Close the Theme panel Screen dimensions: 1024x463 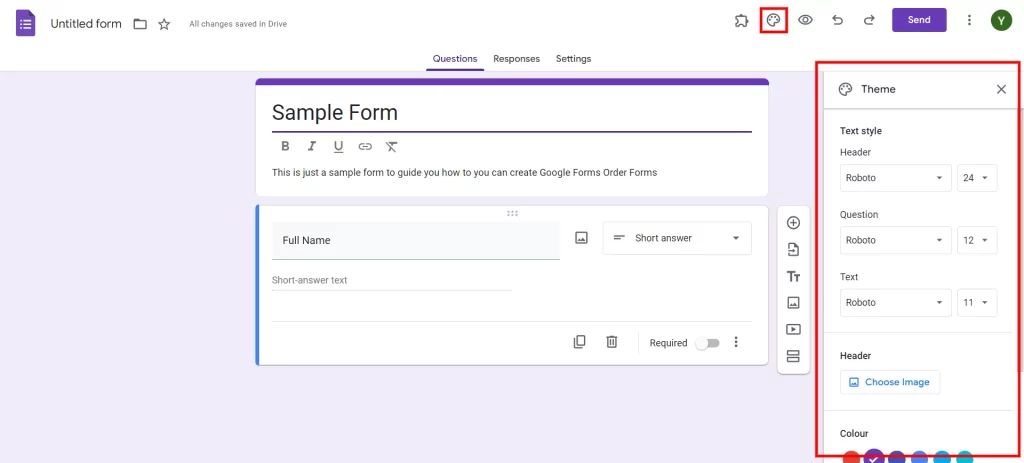click(1001, 89)
